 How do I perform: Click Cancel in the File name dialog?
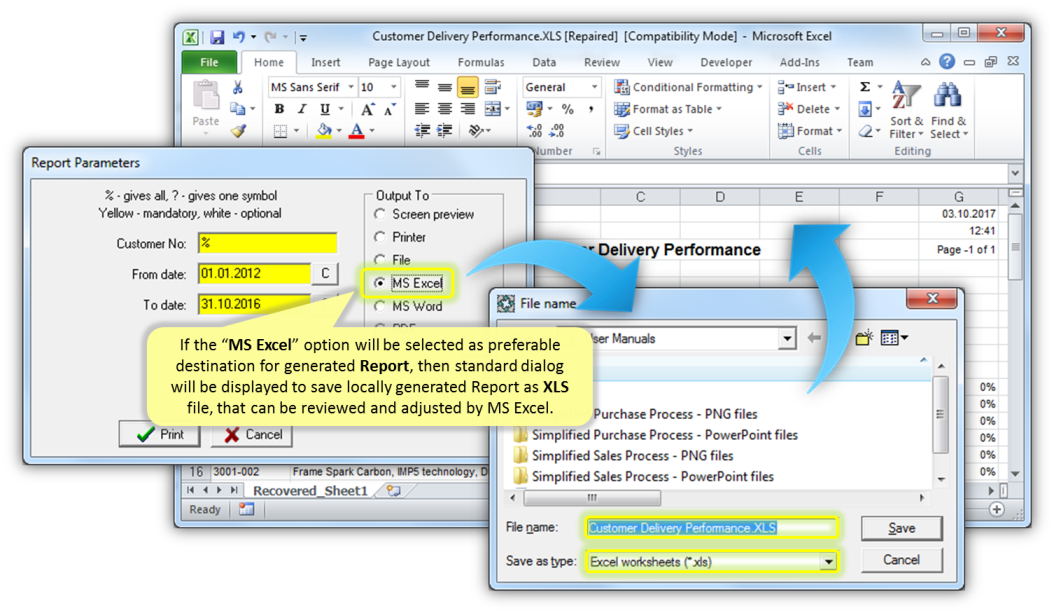coord(901,560)
